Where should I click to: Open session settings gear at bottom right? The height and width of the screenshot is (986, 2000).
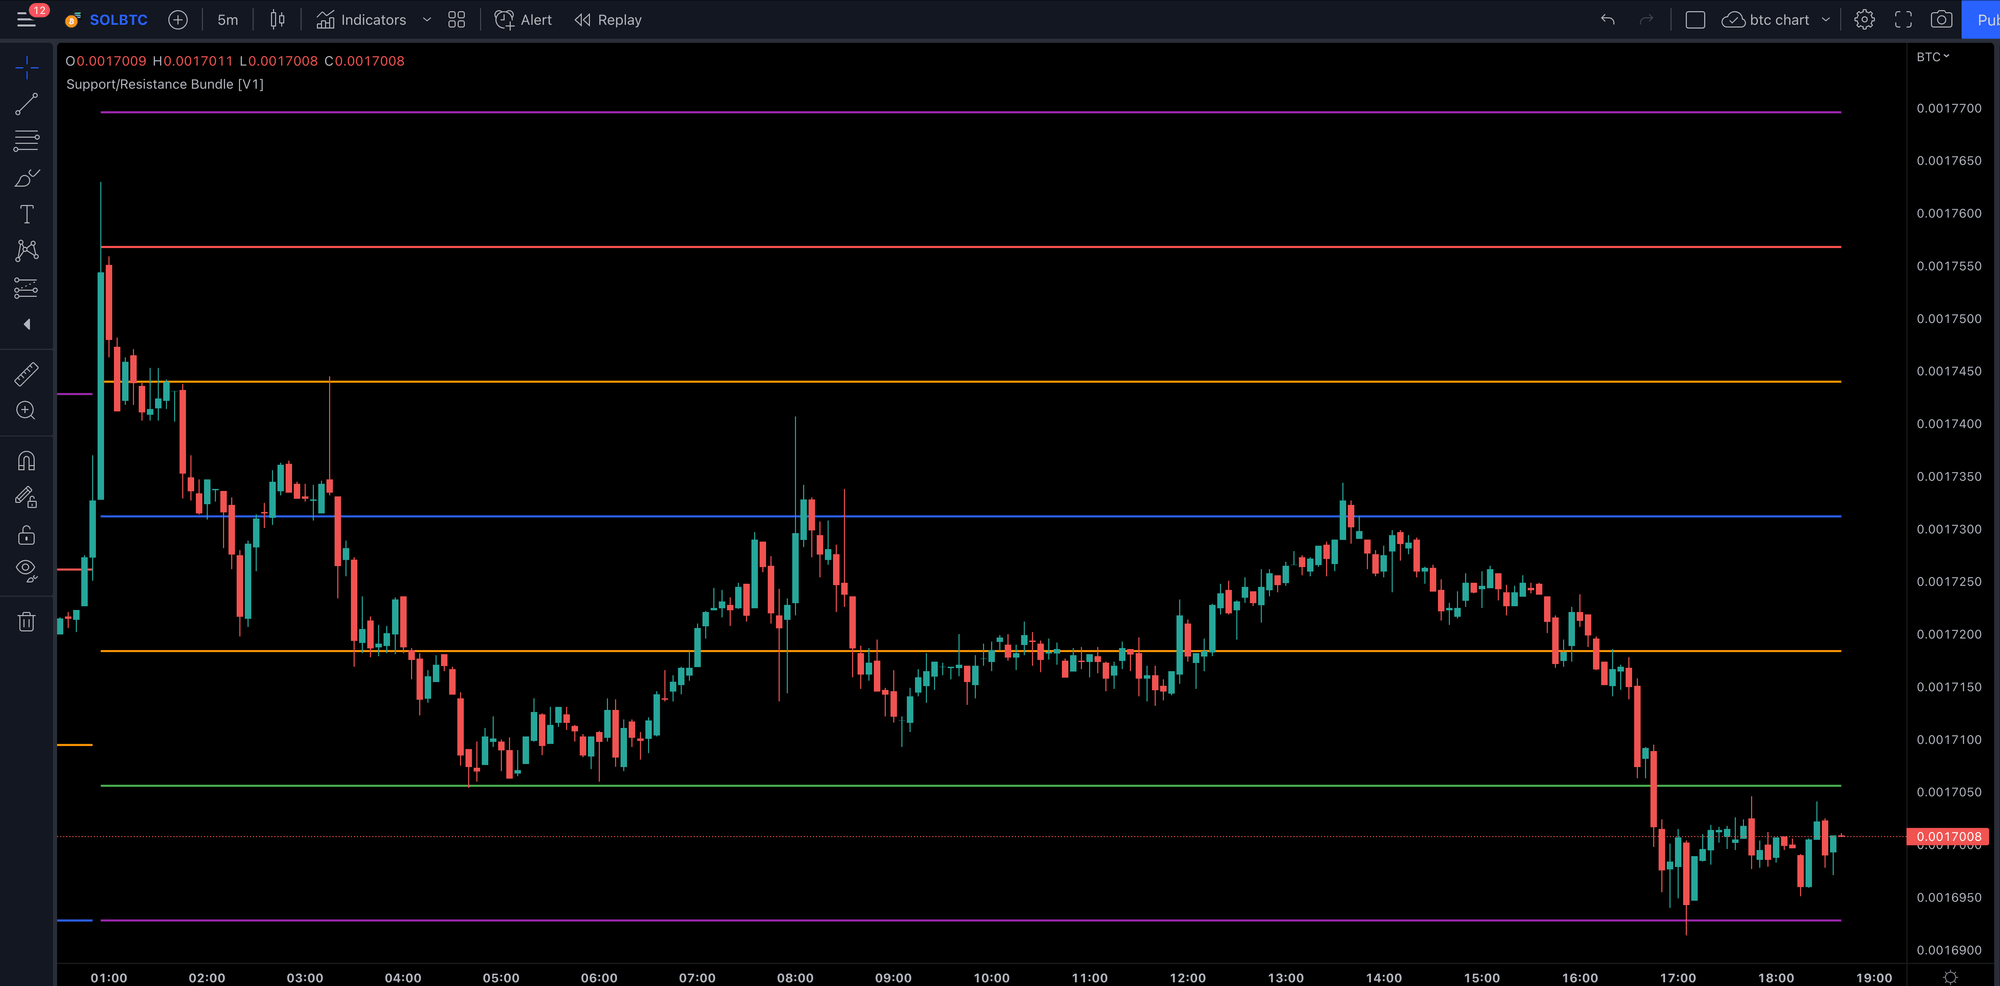point(1948,976)
